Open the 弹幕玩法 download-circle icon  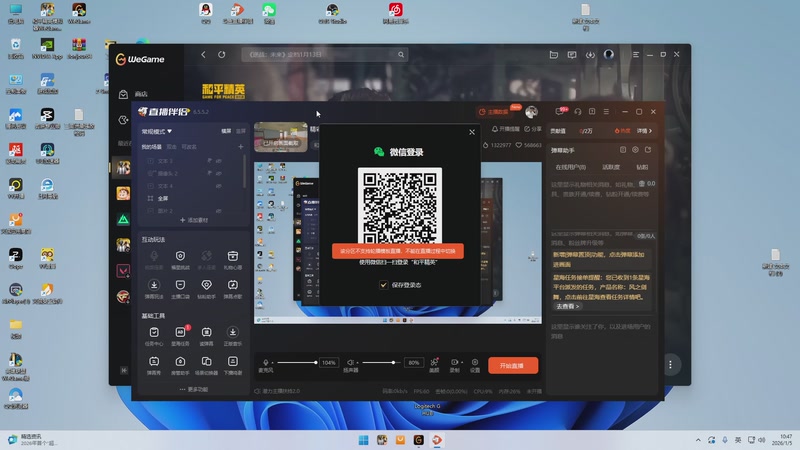(154, 285)
